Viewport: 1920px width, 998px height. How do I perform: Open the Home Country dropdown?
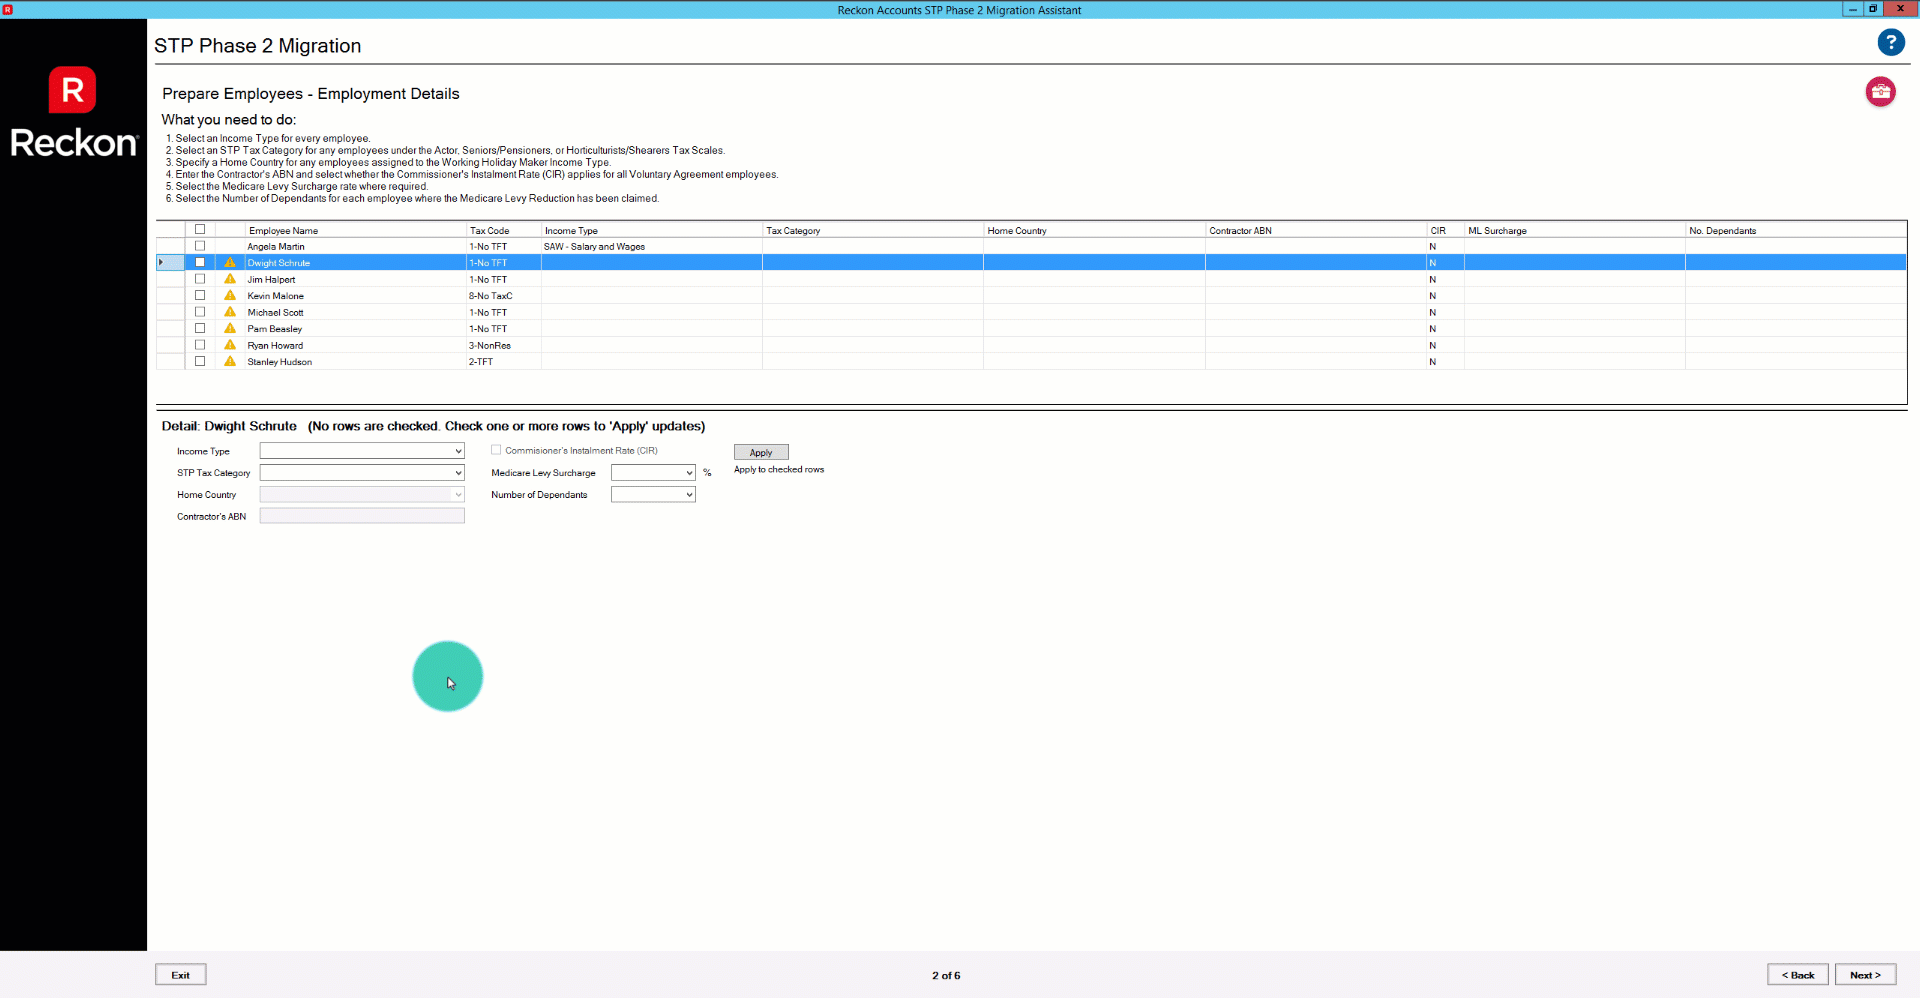(362, 494)
